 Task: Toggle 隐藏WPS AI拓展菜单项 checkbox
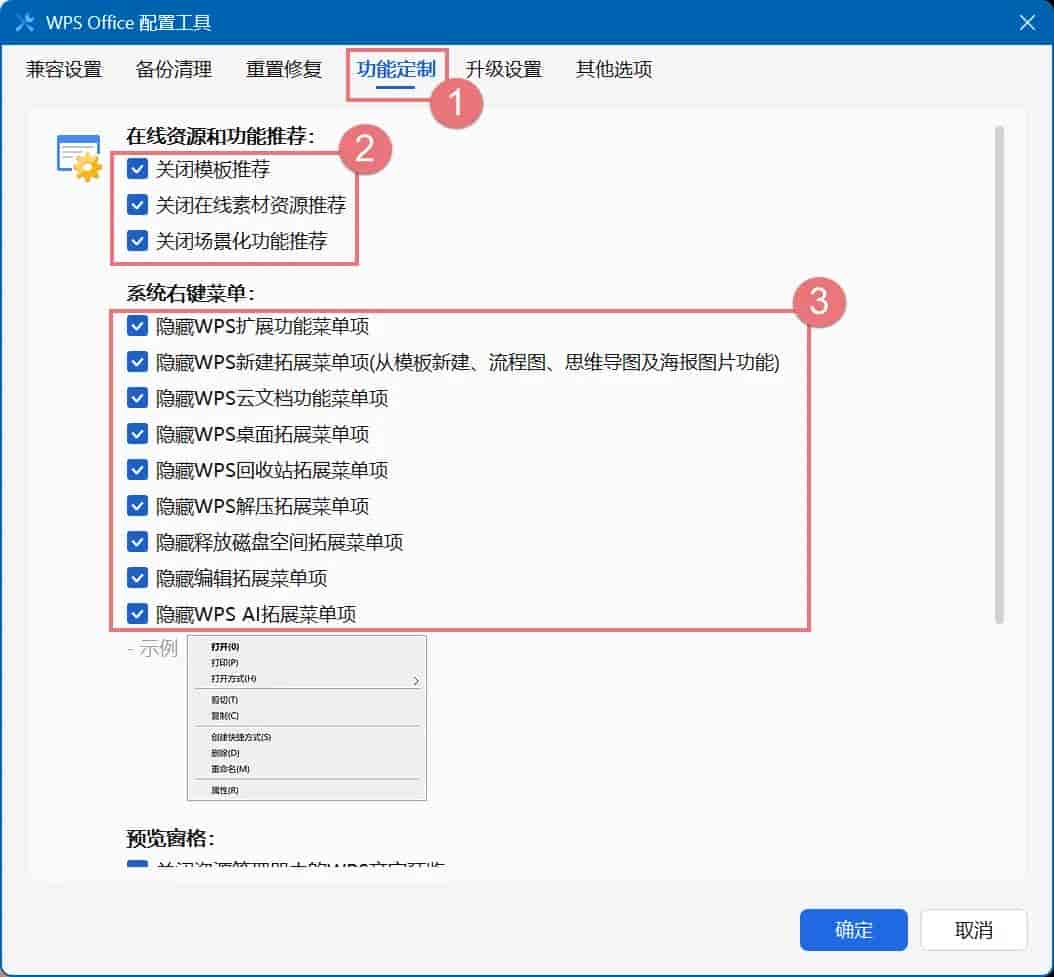tap(137, 613)
